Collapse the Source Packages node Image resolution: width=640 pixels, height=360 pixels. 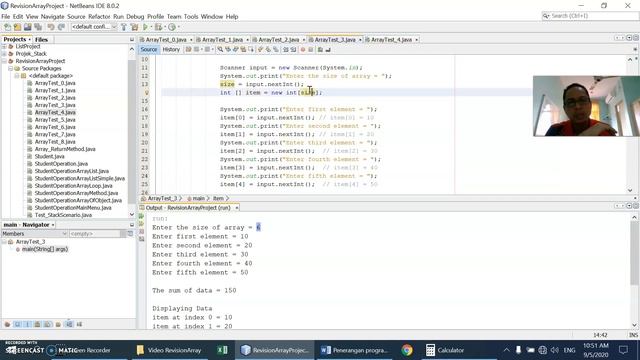coord(11,69)
